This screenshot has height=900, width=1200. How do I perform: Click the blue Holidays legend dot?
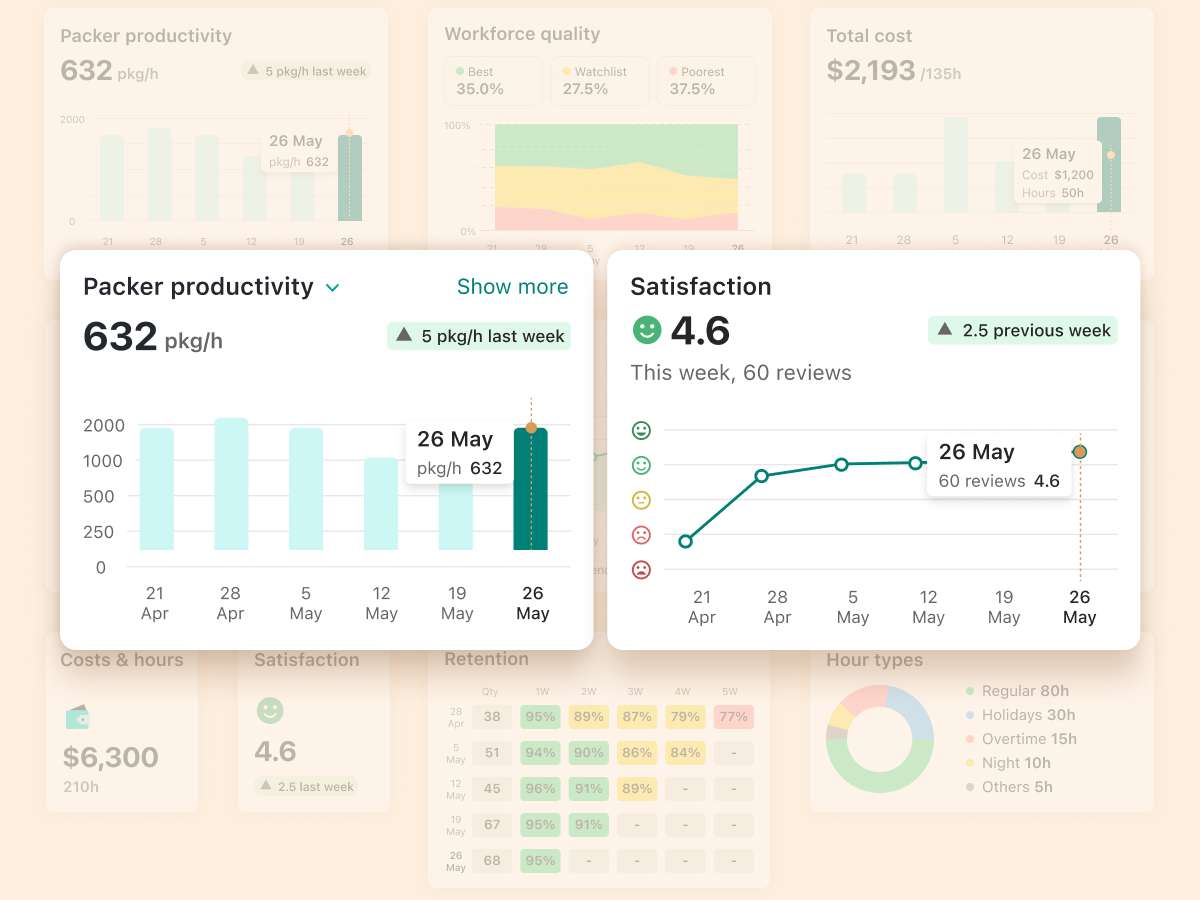[x=970, y=715]
